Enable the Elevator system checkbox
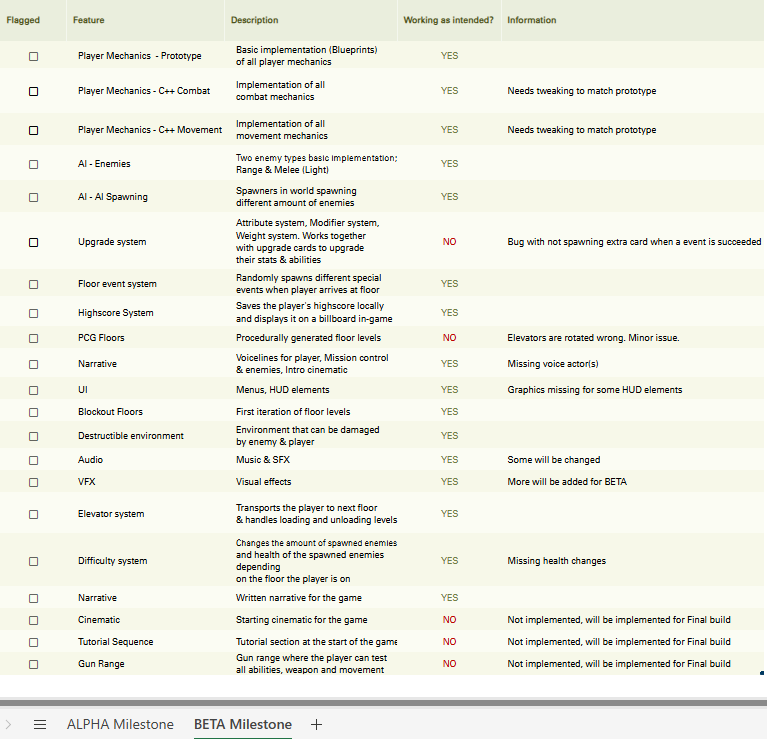Viewport: 767px width, 739px height. (x=33, y=514)
